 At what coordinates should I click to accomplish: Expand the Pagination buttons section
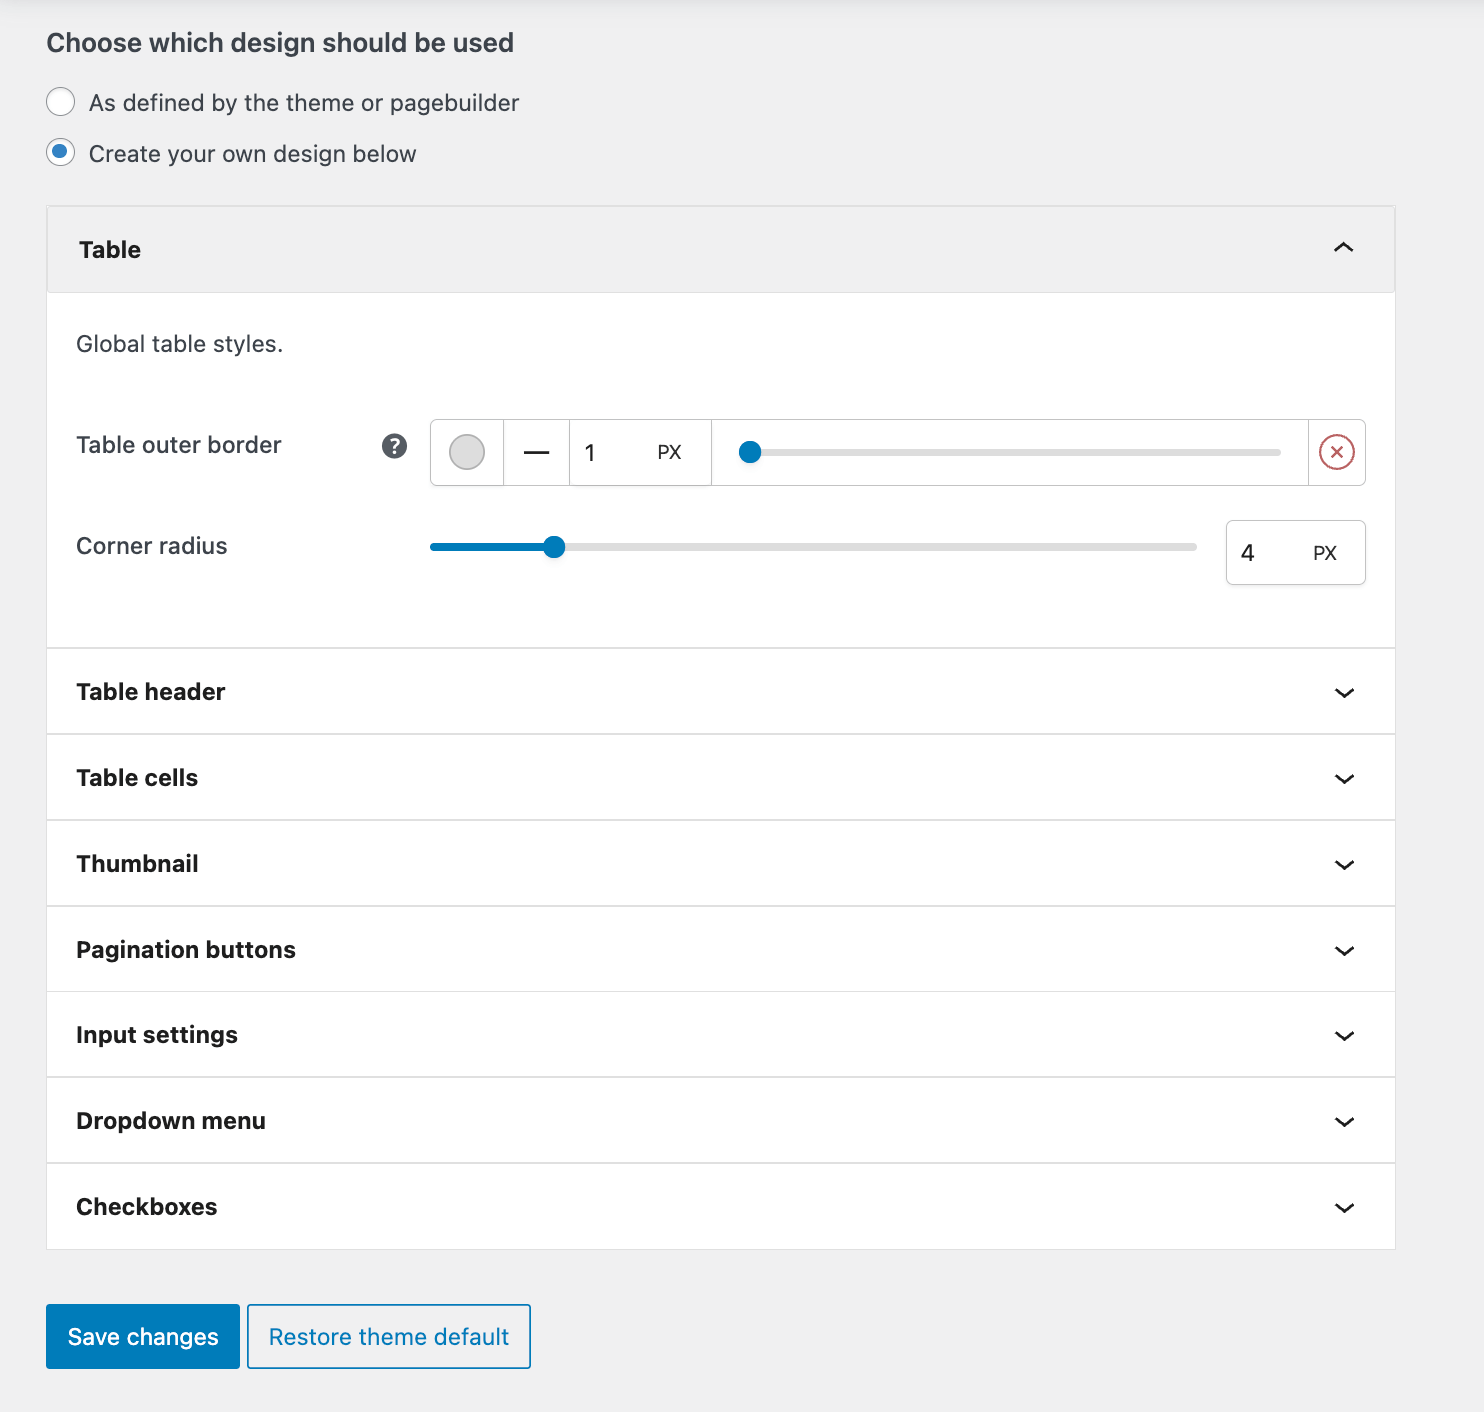pyautogui.click(x=1344, y=950)
